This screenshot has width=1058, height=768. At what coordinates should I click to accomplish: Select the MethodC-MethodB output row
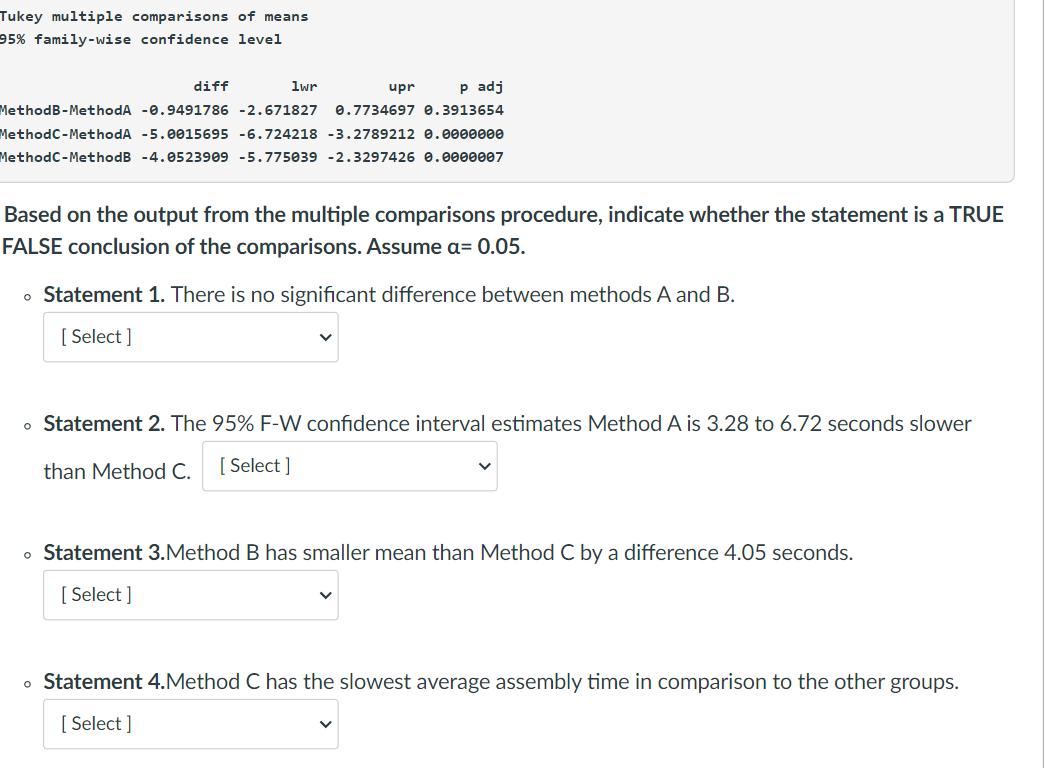click(x=252, y=157)
